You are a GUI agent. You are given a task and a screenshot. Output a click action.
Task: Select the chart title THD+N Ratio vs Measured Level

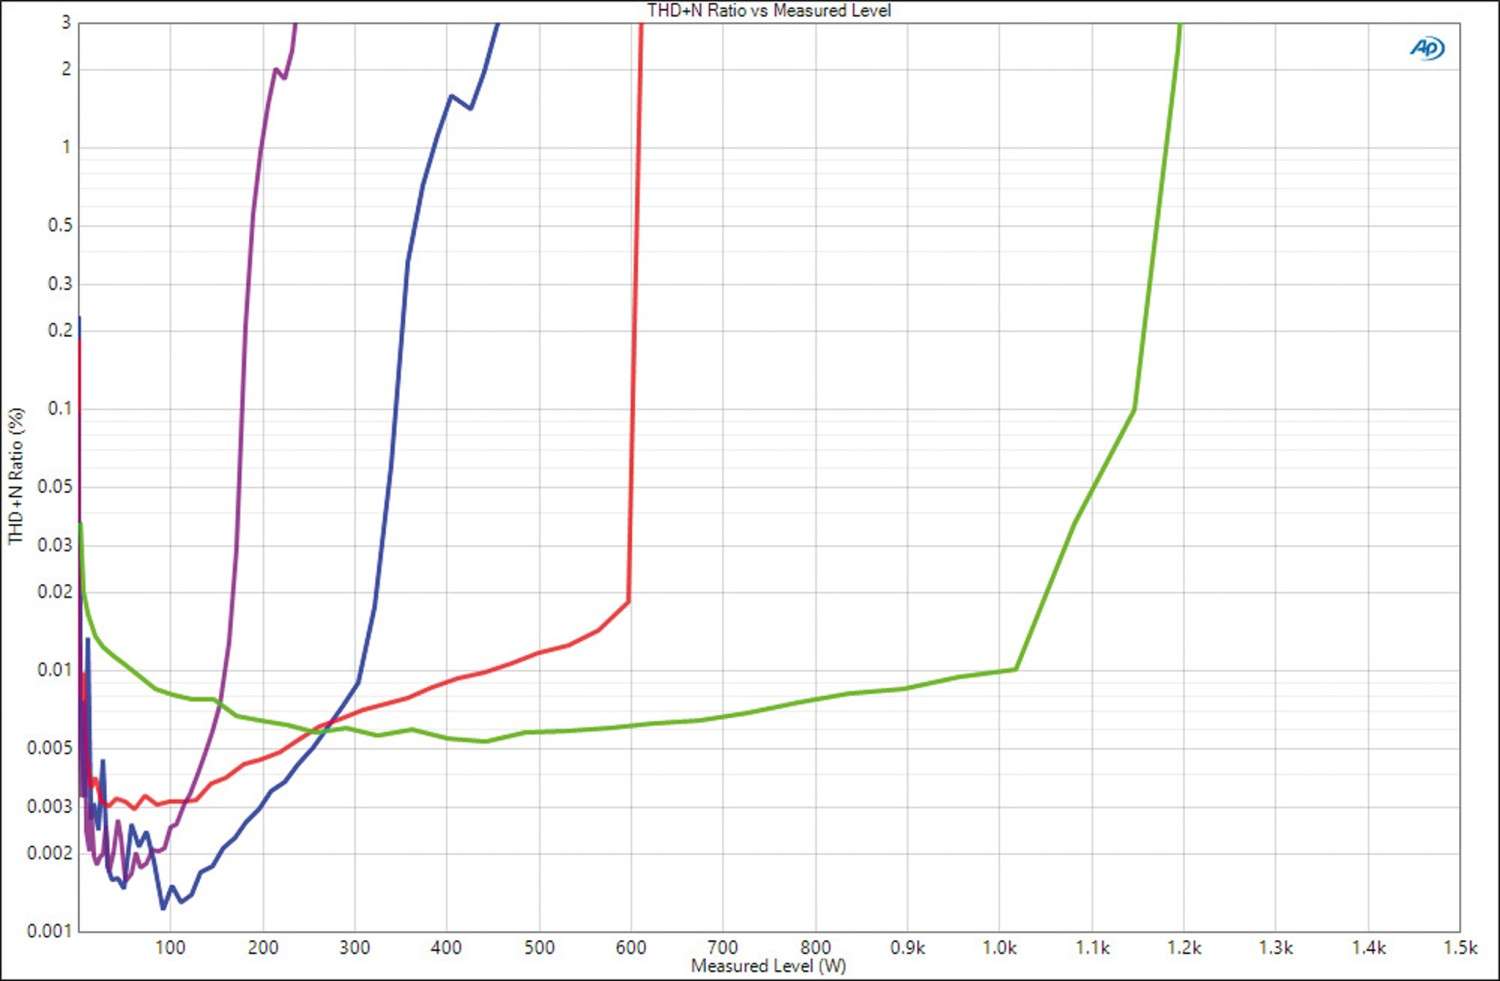coord(768,10)
